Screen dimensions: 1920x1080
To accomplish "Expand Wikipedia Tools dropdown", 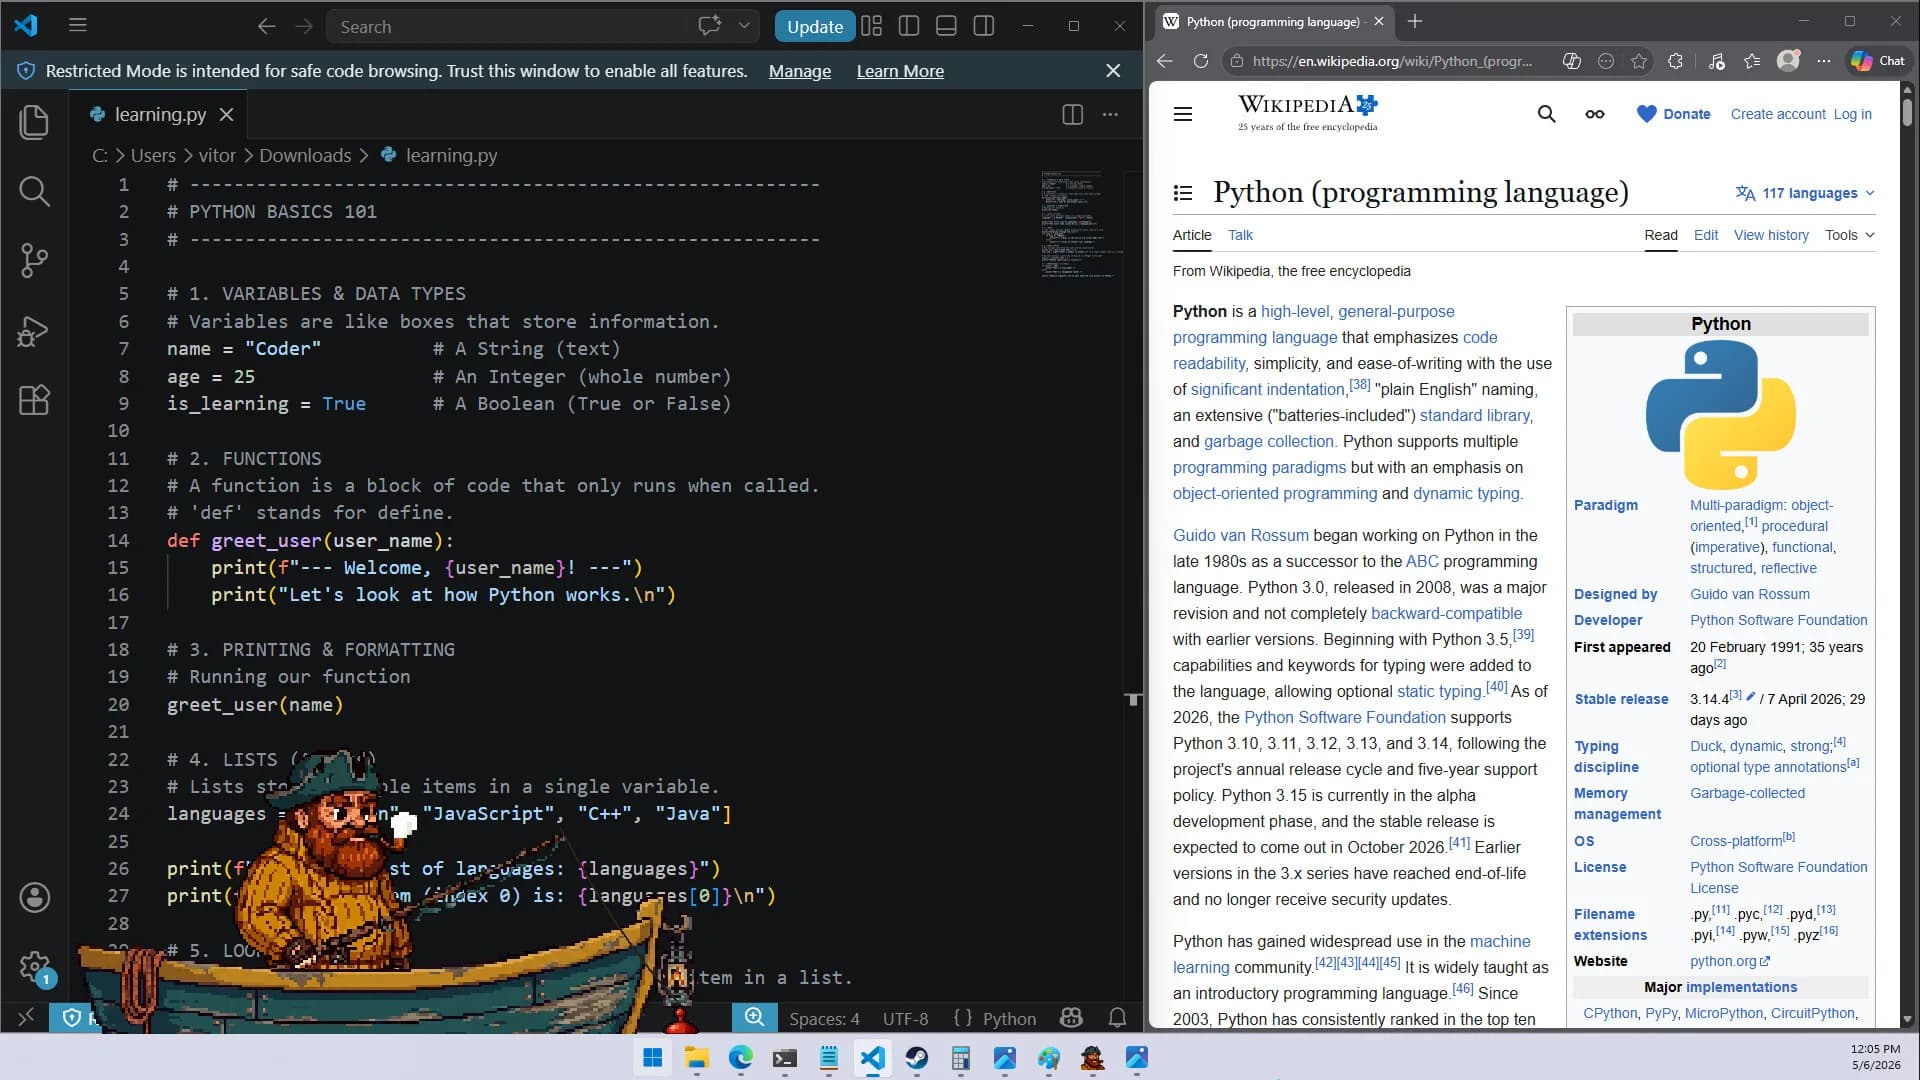I will [x=1849, y=235].
